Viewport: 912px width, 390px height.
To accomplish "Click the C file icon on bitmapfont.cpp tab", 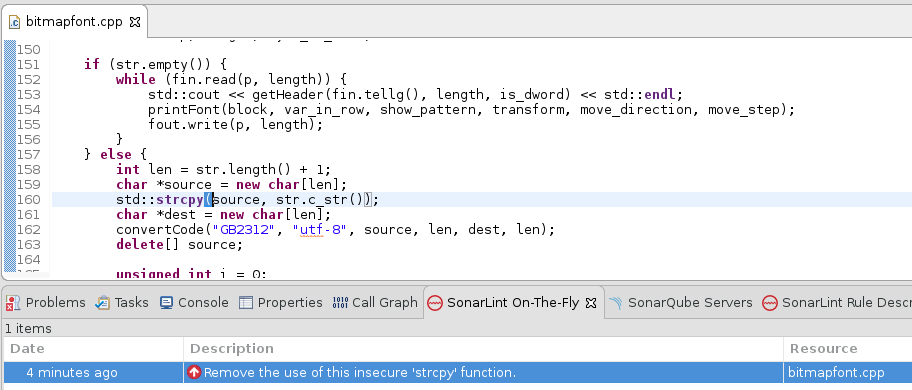I will pos(15,23).
